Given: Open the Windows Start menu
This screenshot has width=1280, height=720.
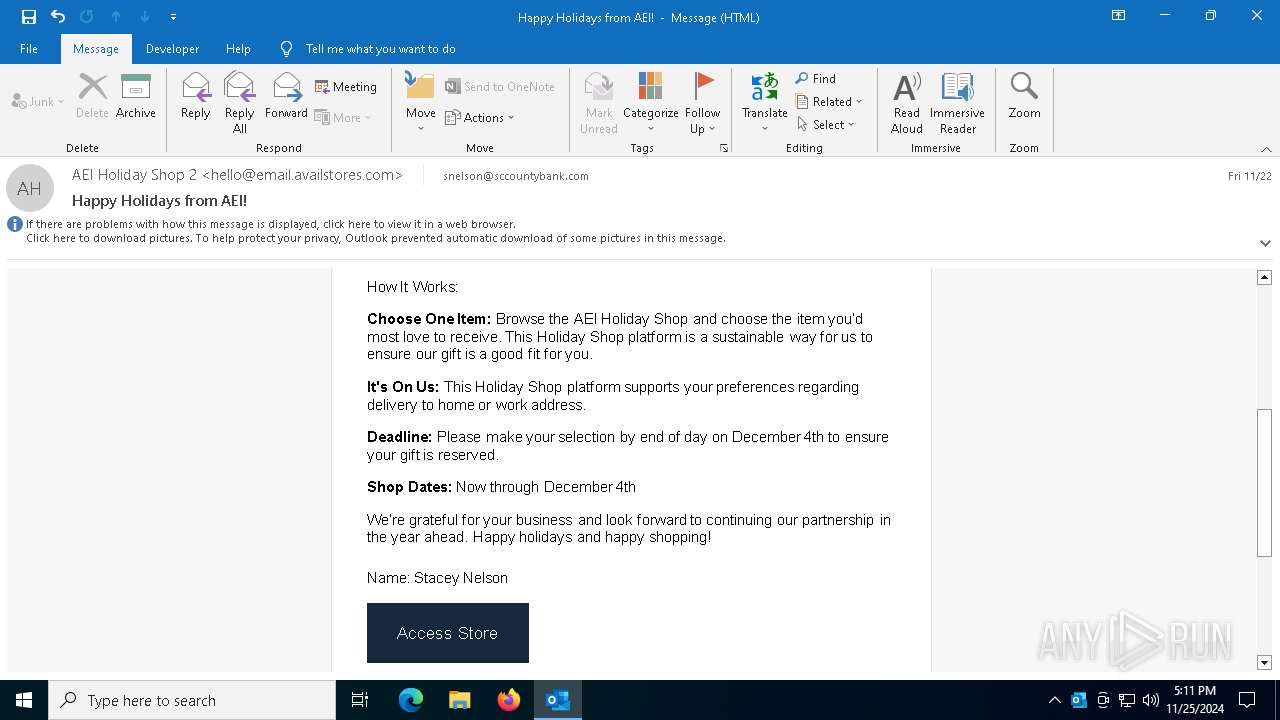Looking at the screenshot, I should [24, 700].
